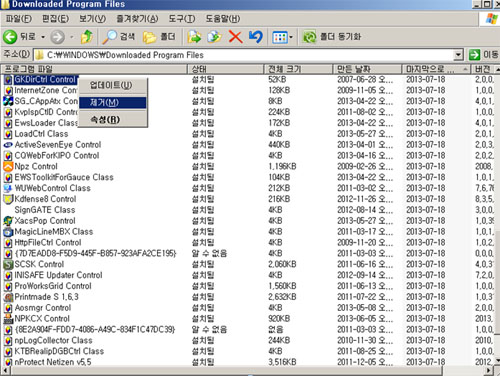The height and width of the screenshot is (376, 500).
Task: Click the Move To folder icon
Action: [194, 37]
